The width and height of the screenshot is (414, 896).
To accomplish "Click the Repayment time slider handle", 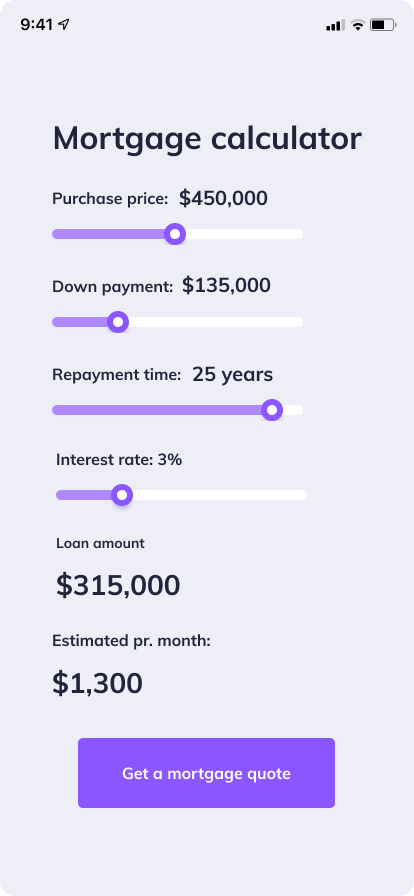I will [x=272, y=410].
